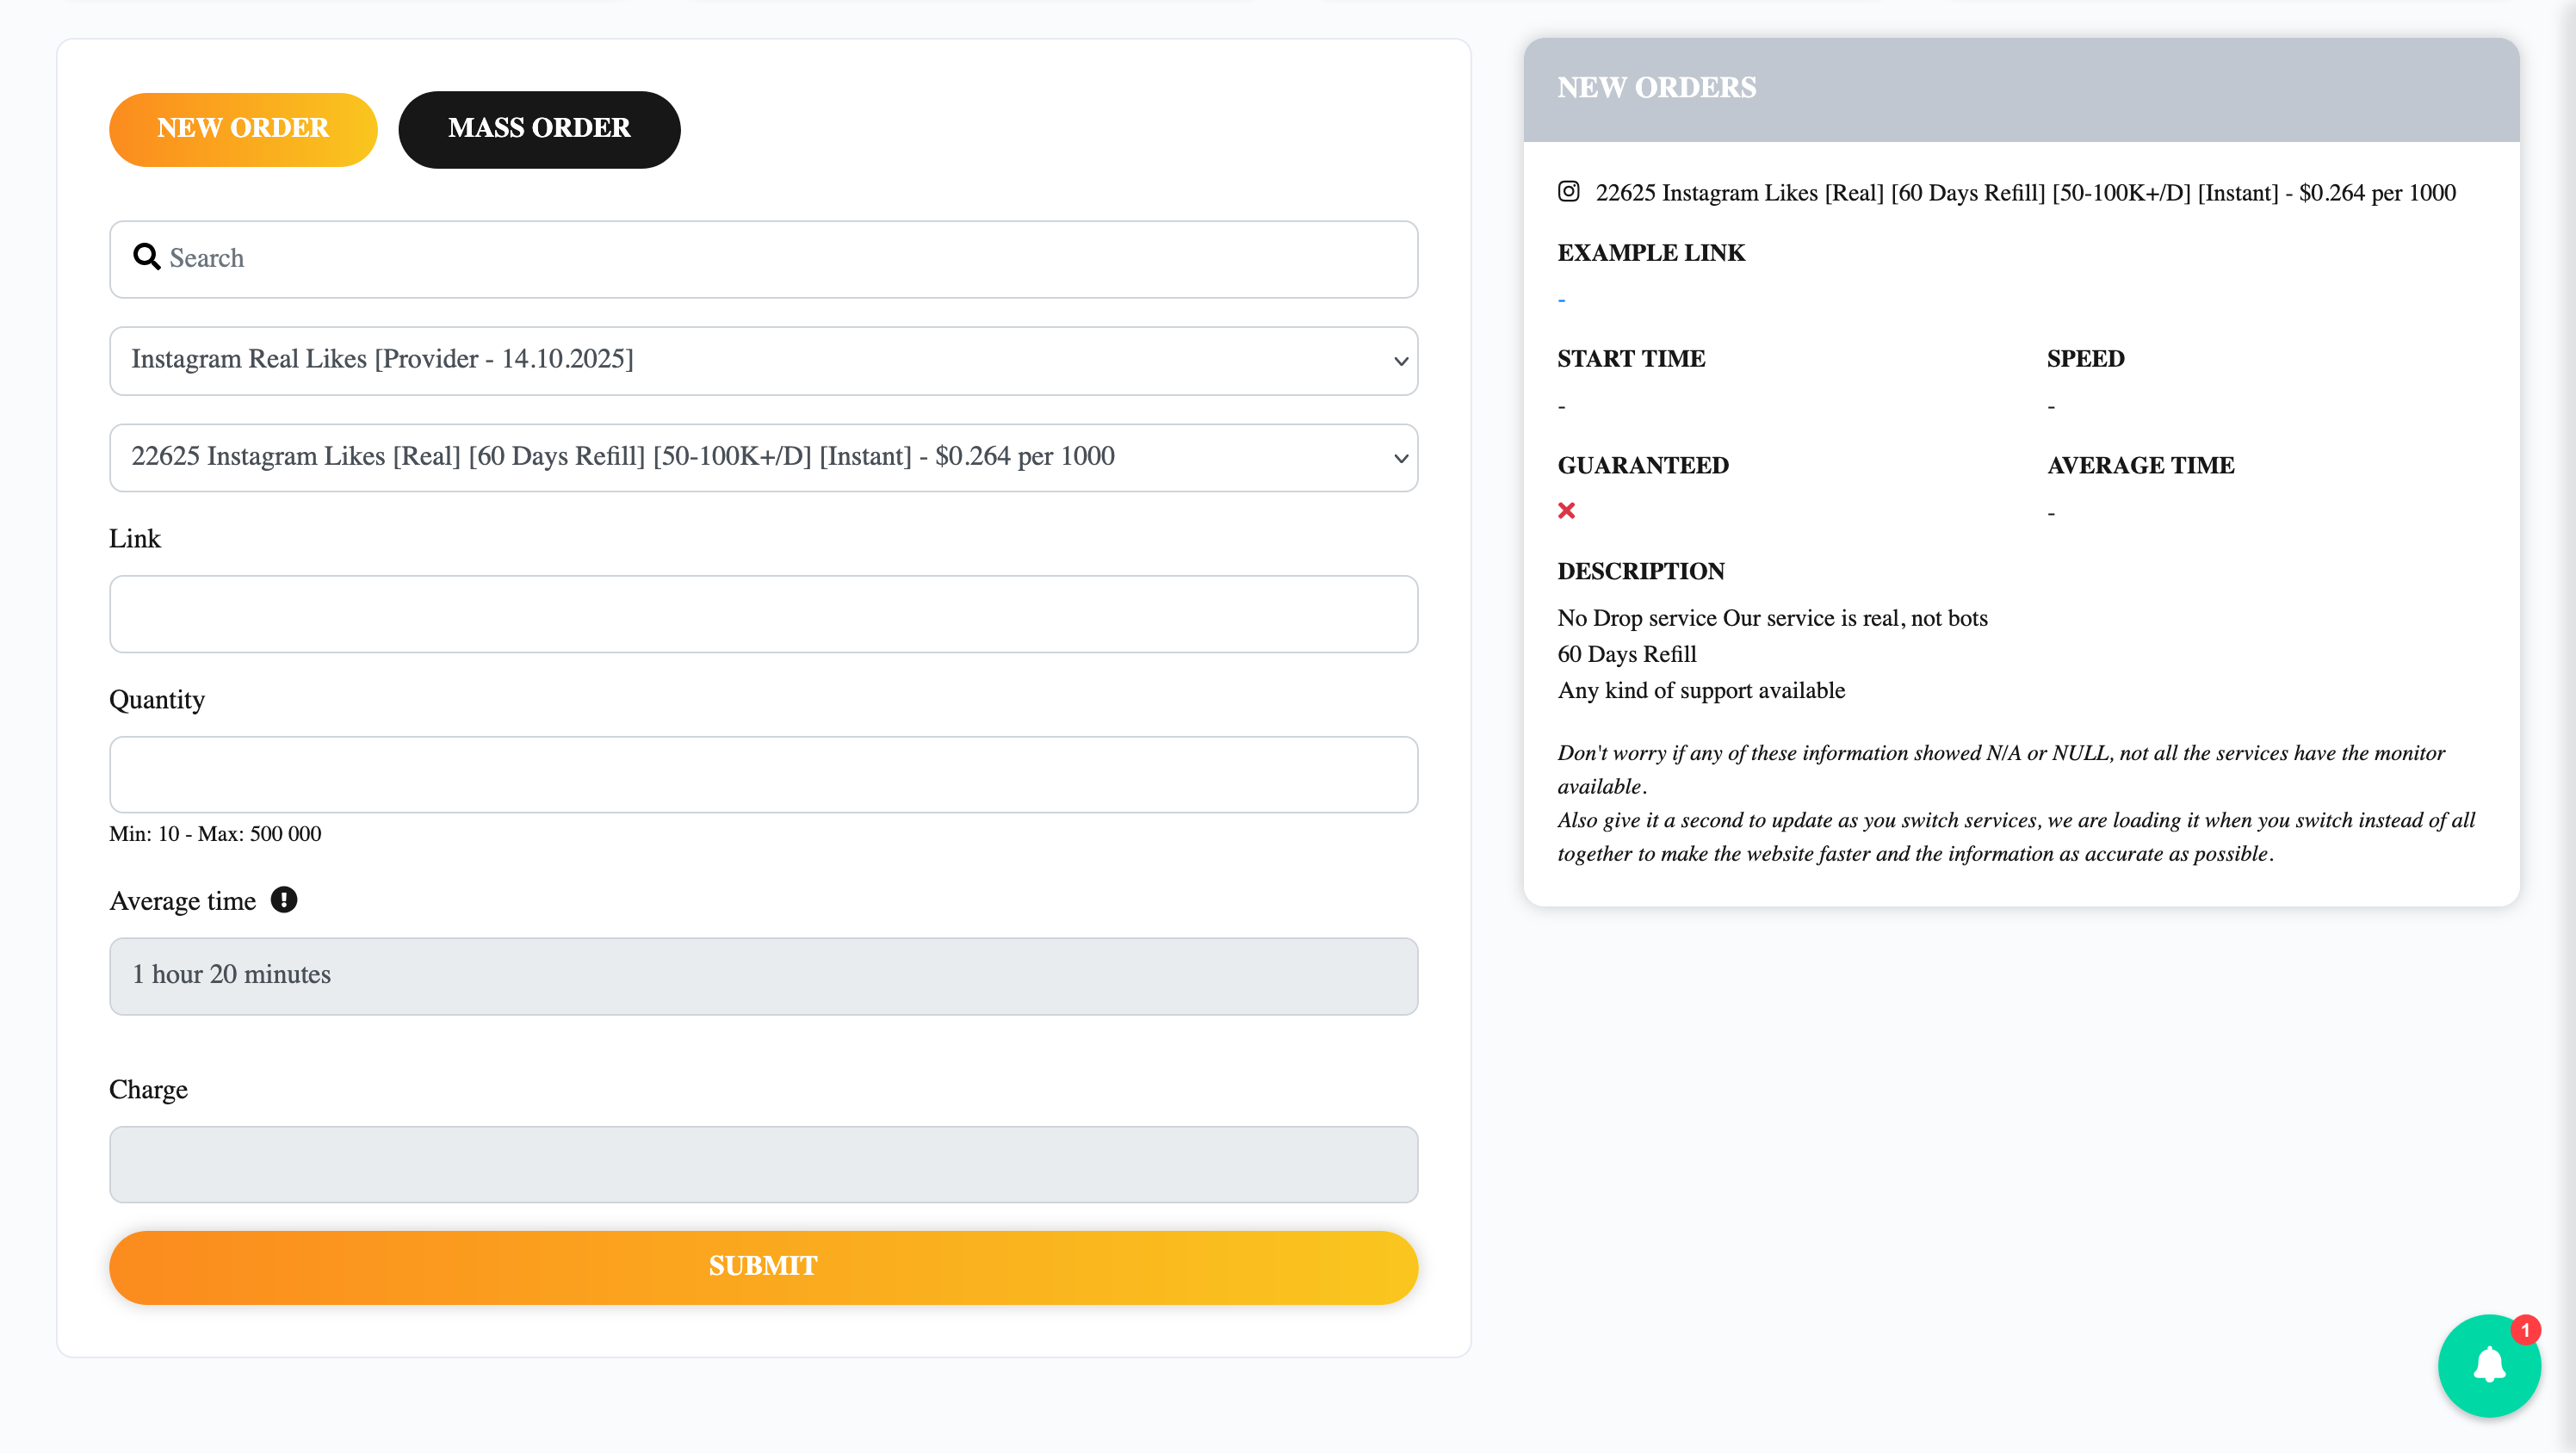The height and width of the screenshot is (1453, 2576).
Task: Switch to the New Order tab
Action: (243, 129)
